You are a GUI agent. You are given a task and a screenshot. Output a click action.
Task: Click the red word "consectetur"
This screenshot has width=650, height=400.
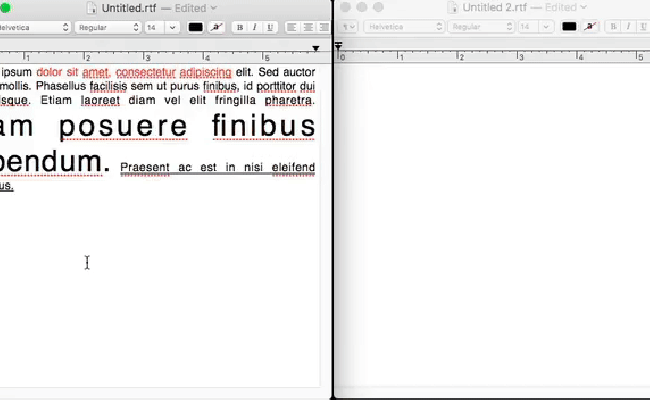click(x=146, y=73)
